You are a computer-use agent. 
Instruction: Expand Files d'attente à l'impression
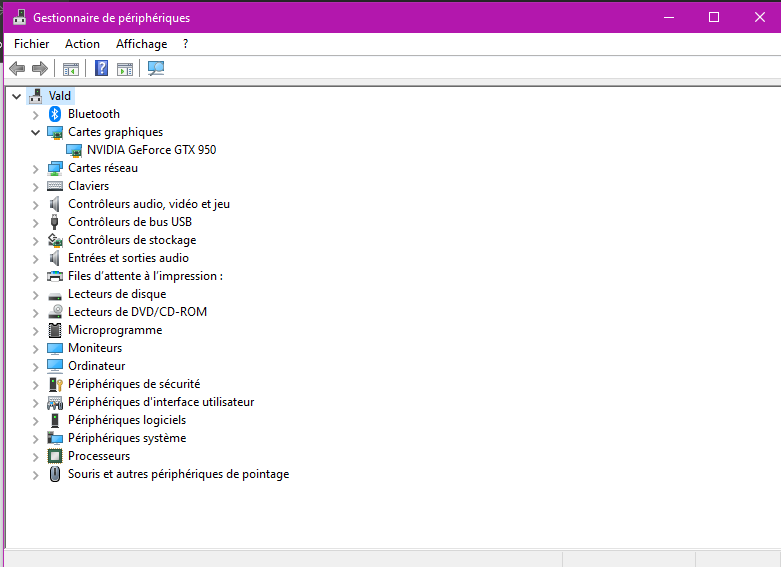point(35,277)
